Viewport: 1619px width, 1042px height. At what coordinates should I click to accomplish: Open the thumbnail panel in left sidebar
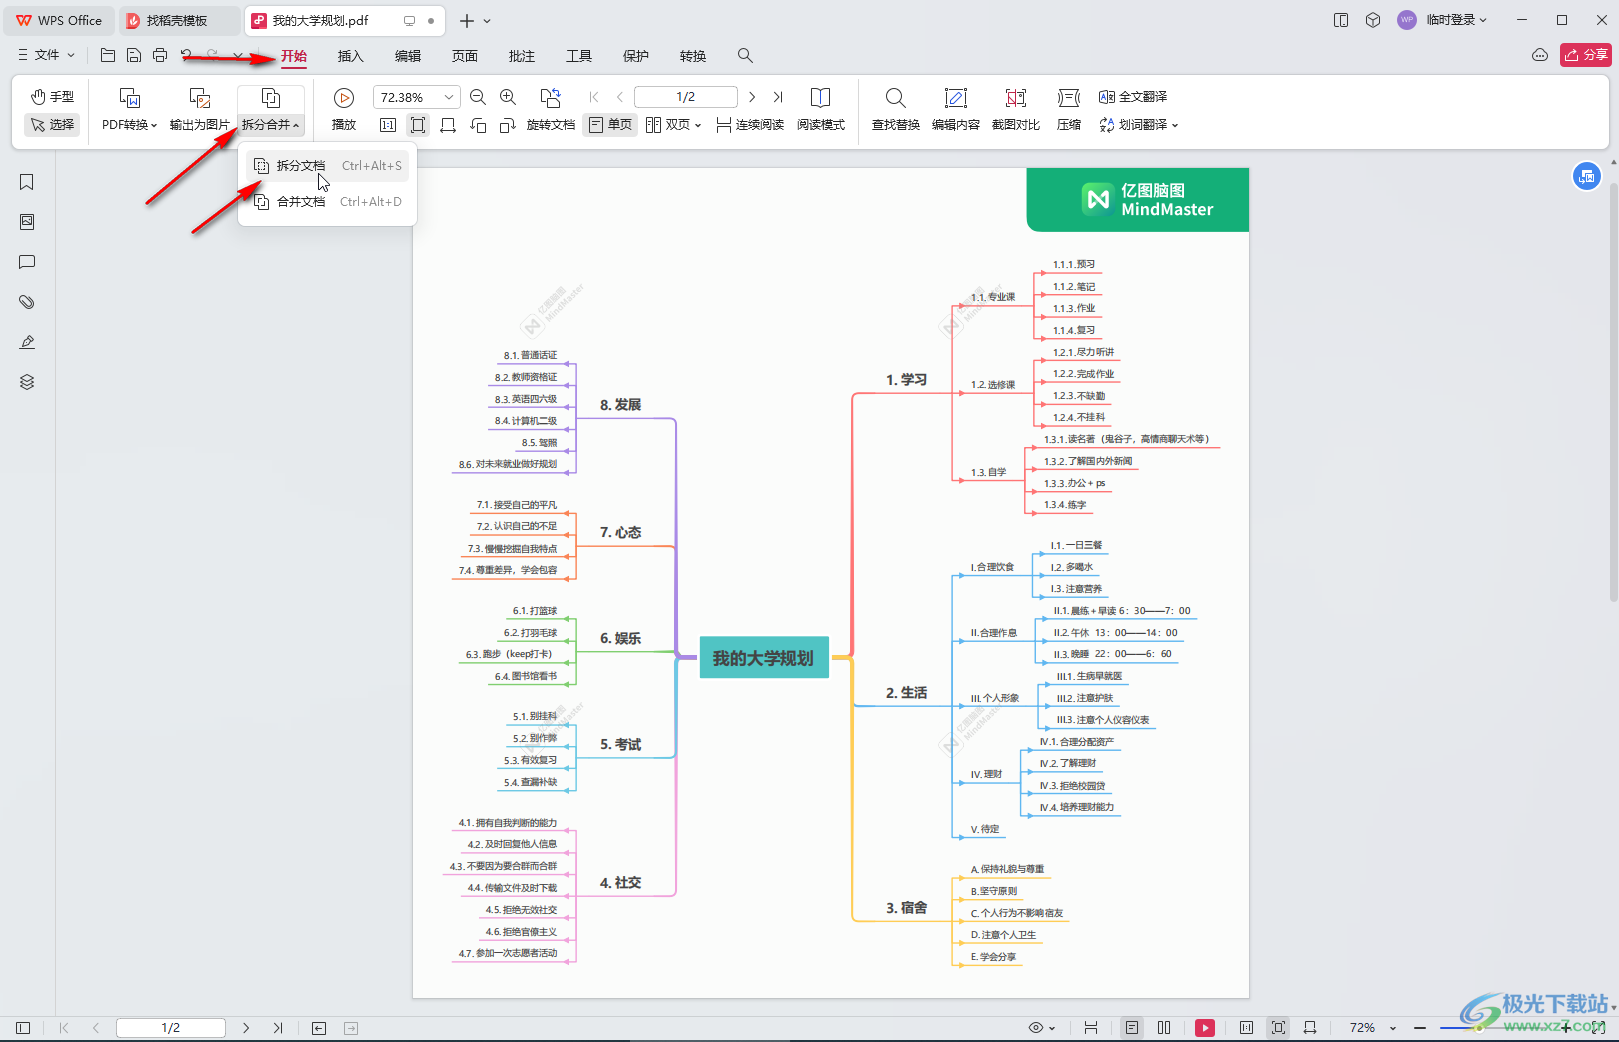27,222
